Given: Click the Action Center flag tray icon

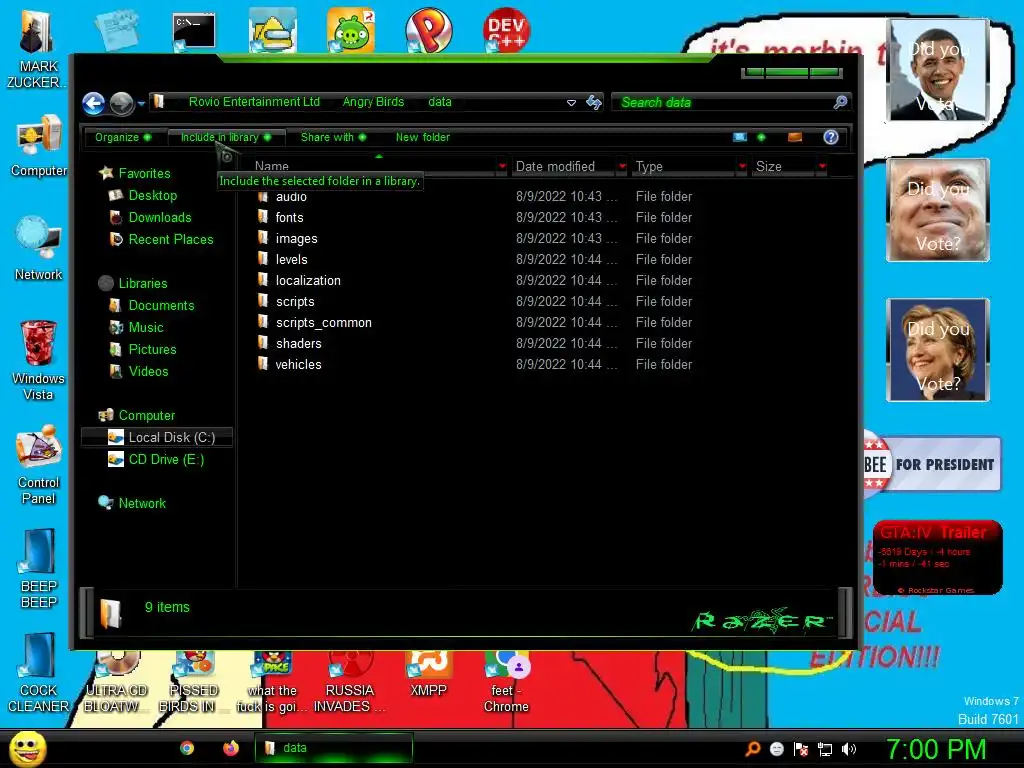Looking at the screenshot, I should tap(801, 749).
